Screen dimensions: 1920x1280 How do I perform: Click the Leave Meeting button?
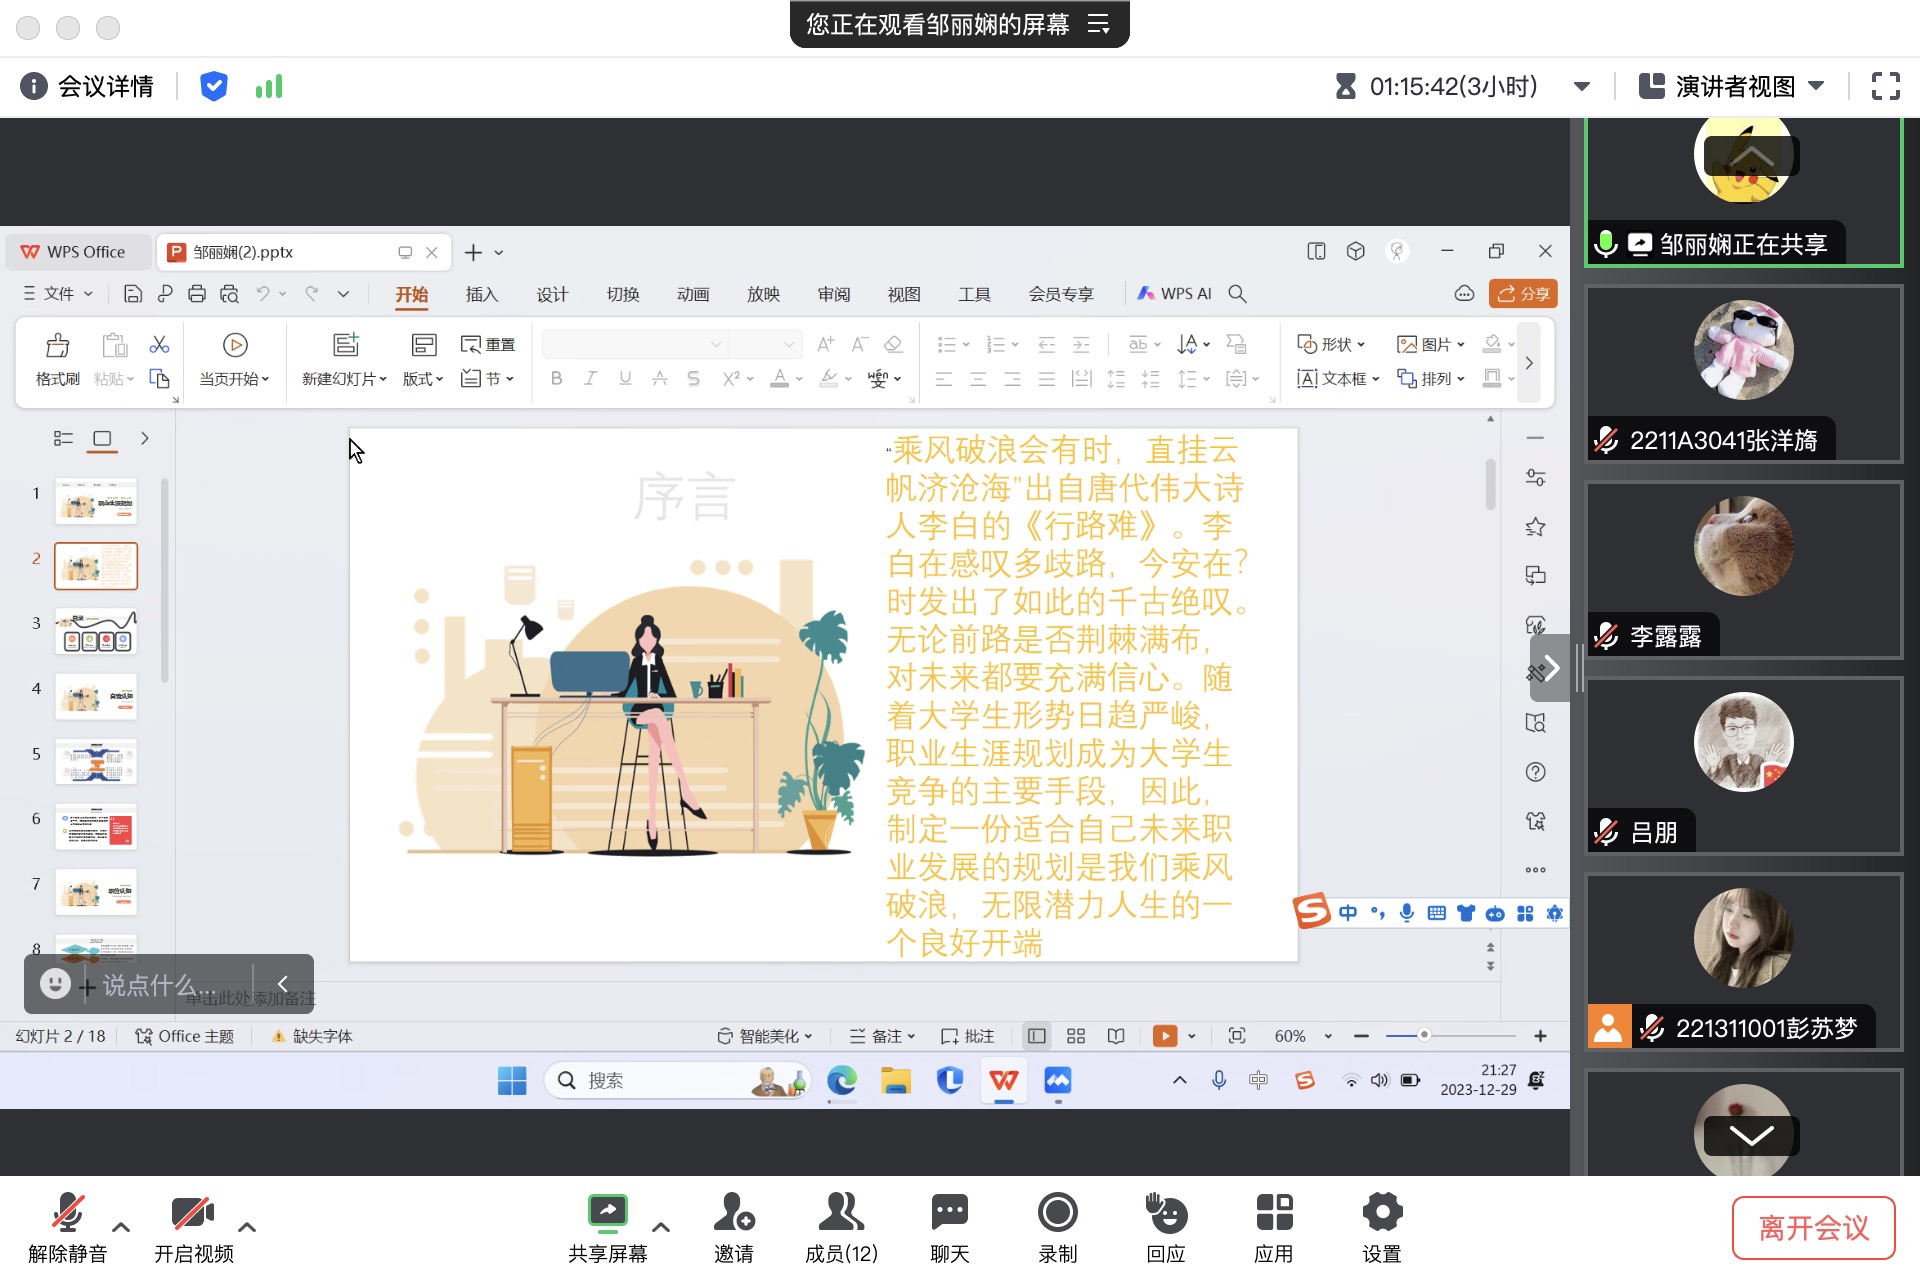point(1814,1228)
